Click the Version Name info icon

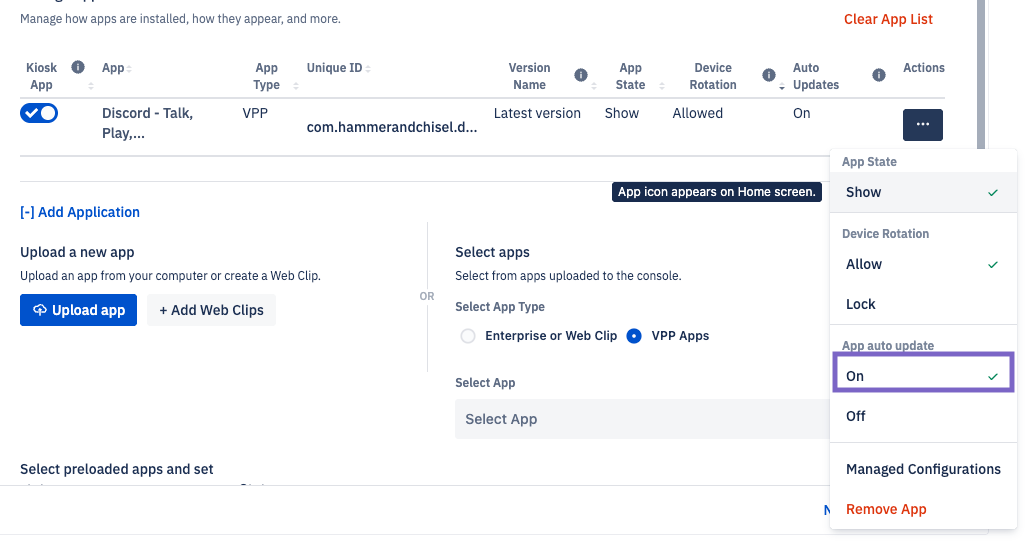[581, 75]
